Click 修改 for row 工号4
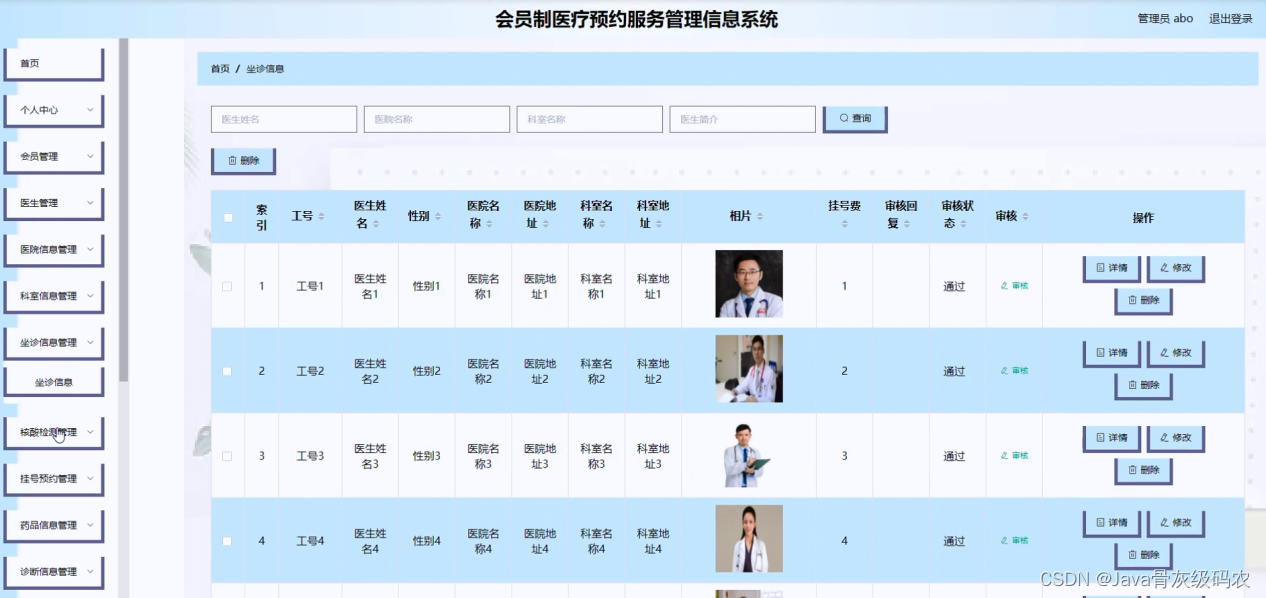The height and width of the screenshot is (598, 1266). click(x=1175, y=524)
